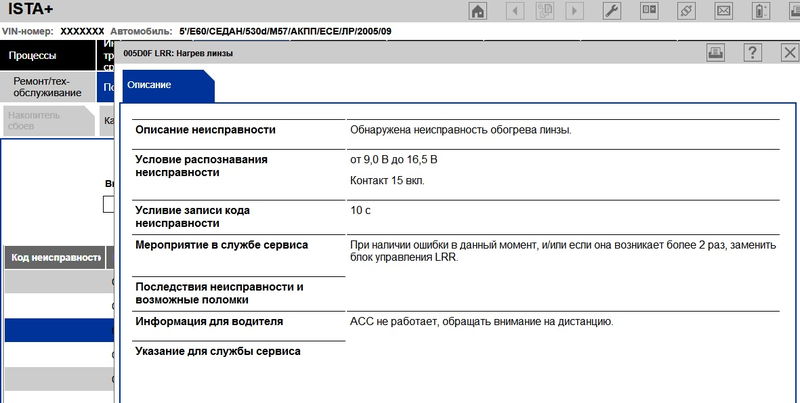This screenshot has height=403, width=800.
Task: Close the 005D0F LRR fault dialog
Action: pyautogui.click(x=786, y=53)
